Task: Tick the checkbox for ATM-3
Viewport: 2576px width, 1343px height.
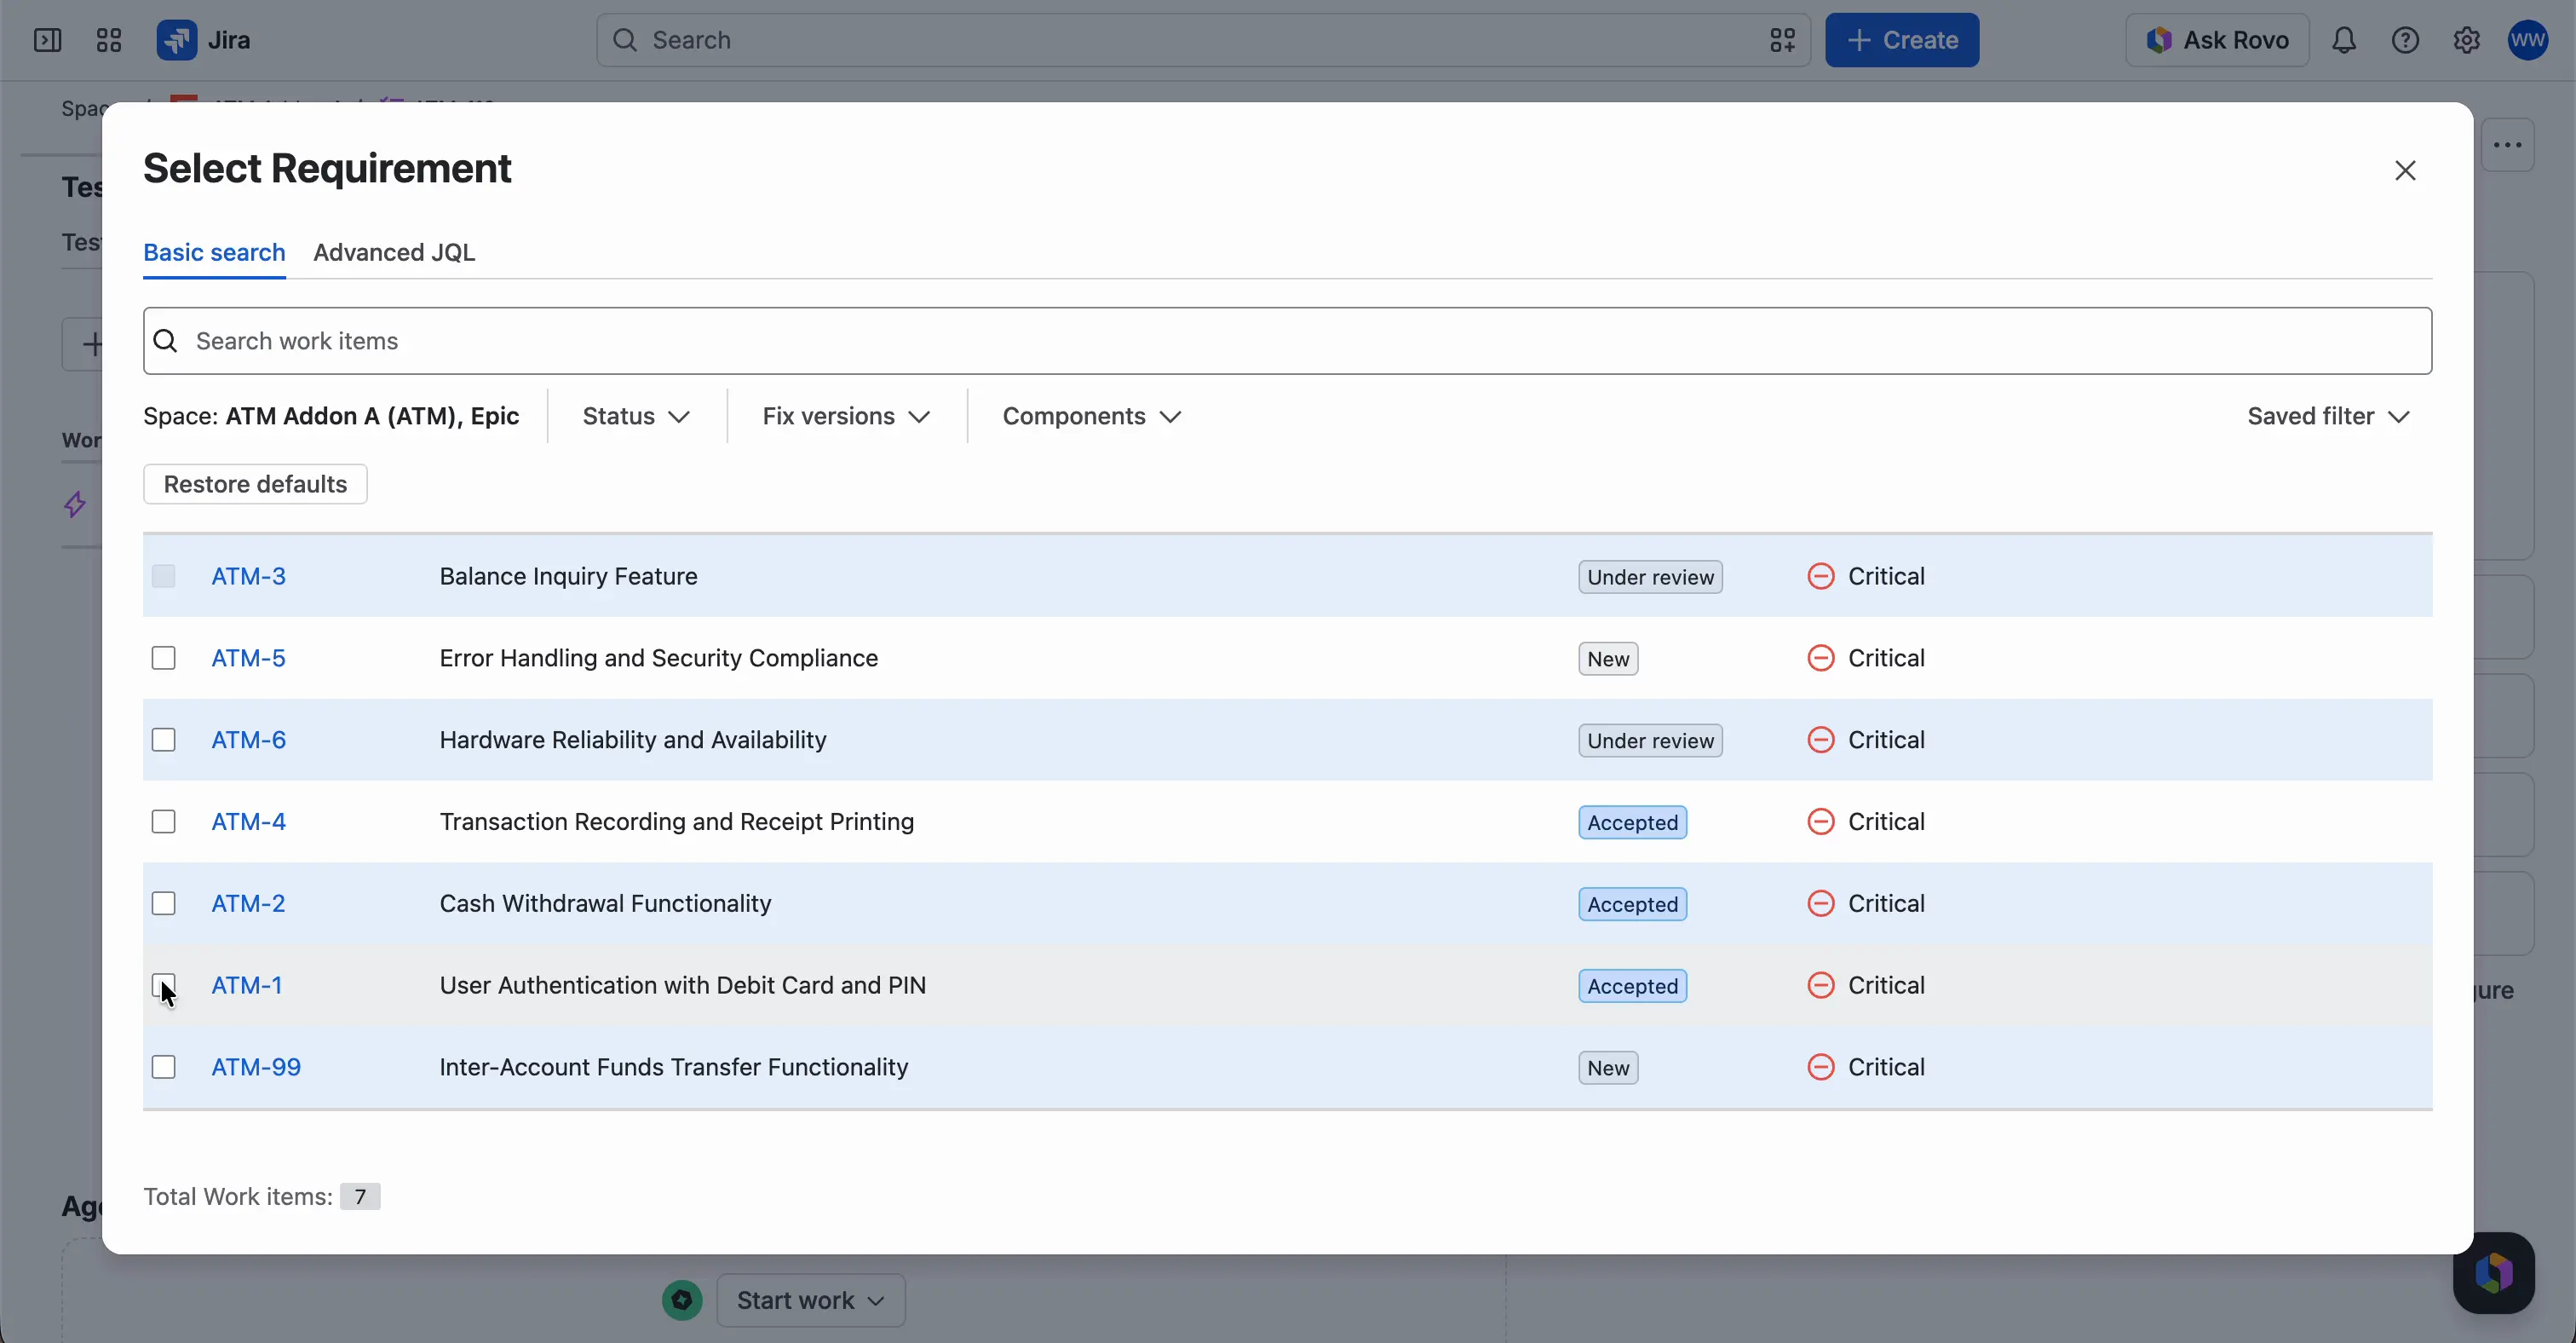Action: [x=163, y=576]
